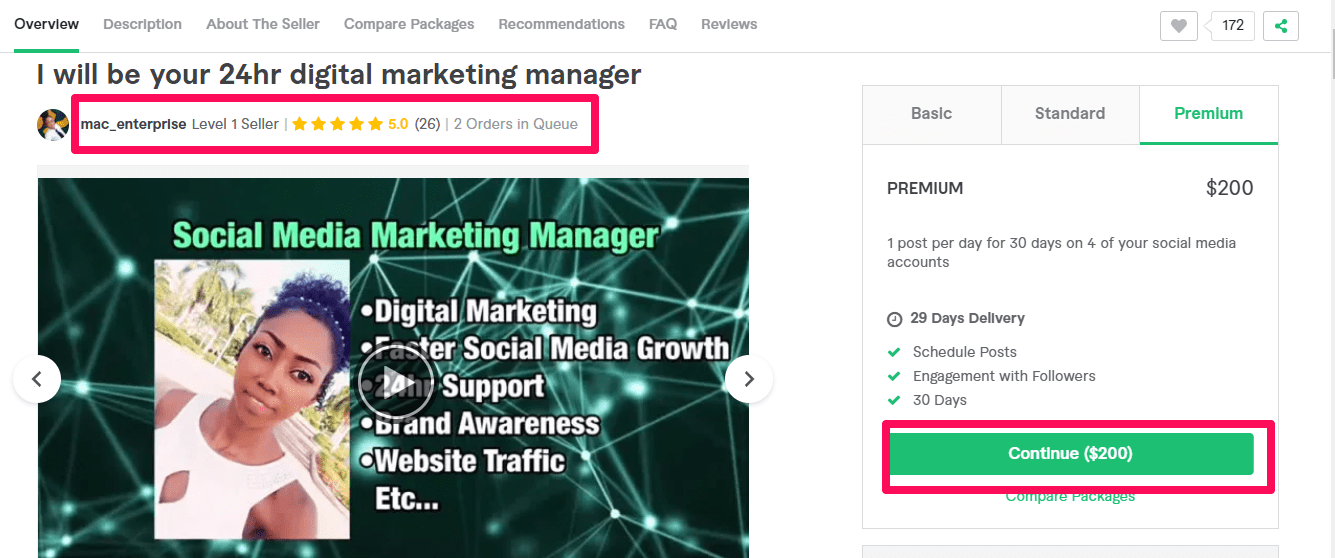Click the 172 favorites count

click(1232, 26)
